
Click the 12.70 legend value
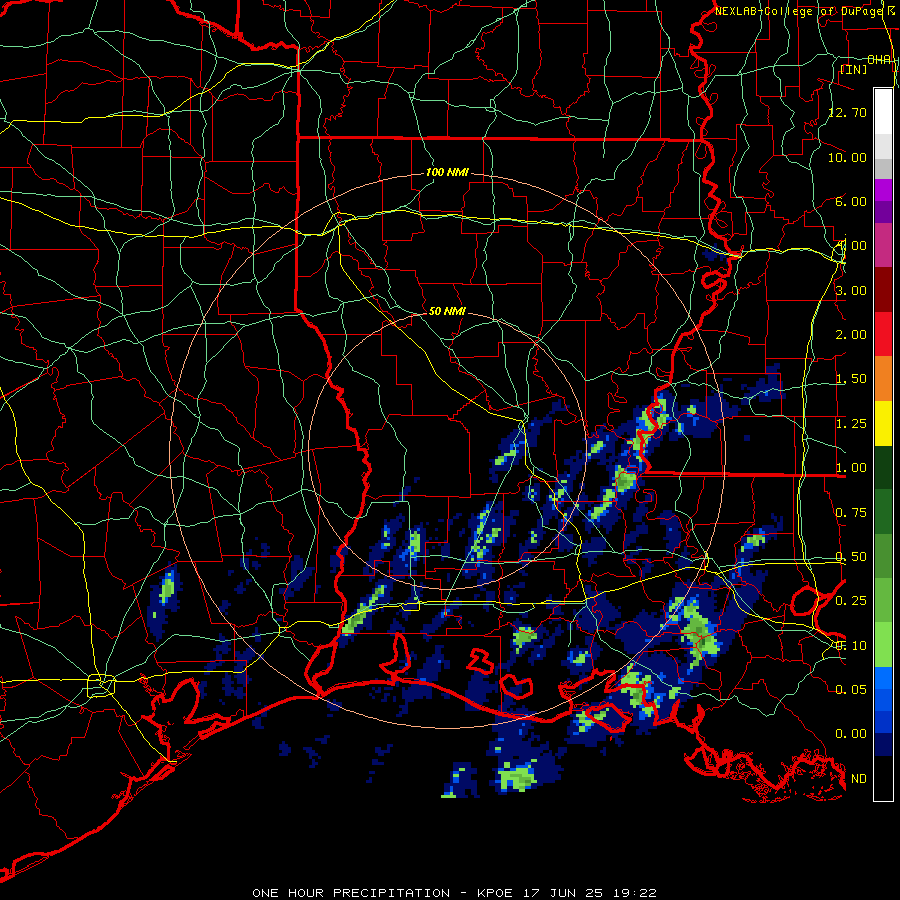pos(847,112)
